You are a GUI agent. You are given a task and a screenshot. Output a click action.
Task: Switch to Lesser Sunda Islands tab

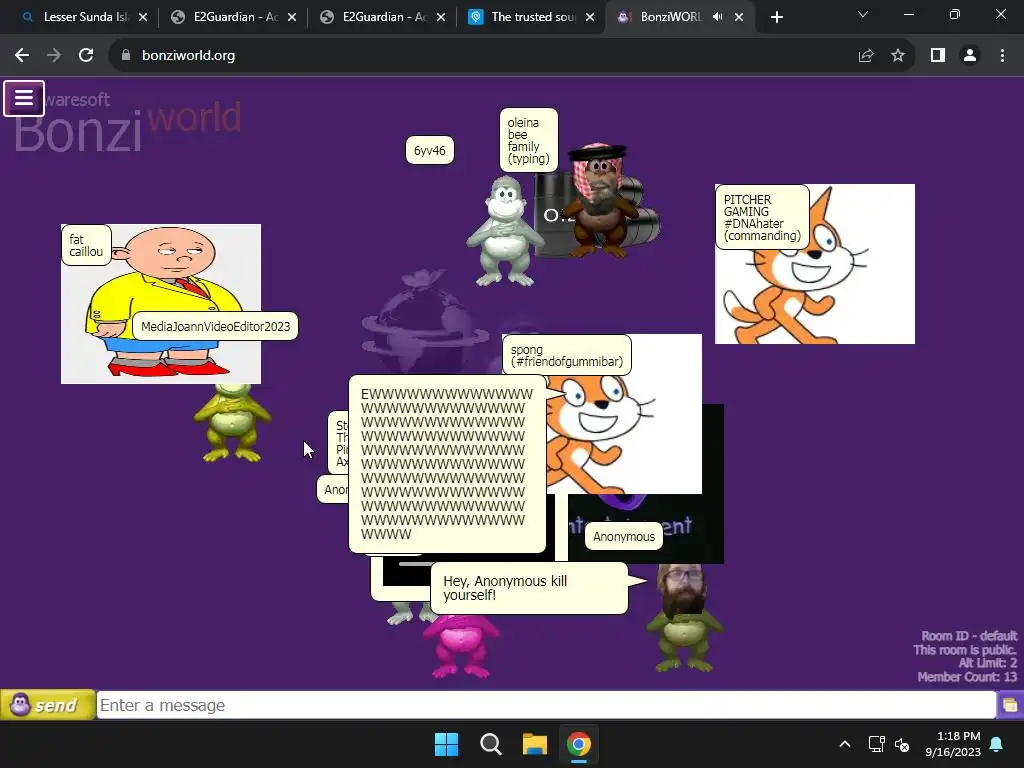(x=85, y=17)
